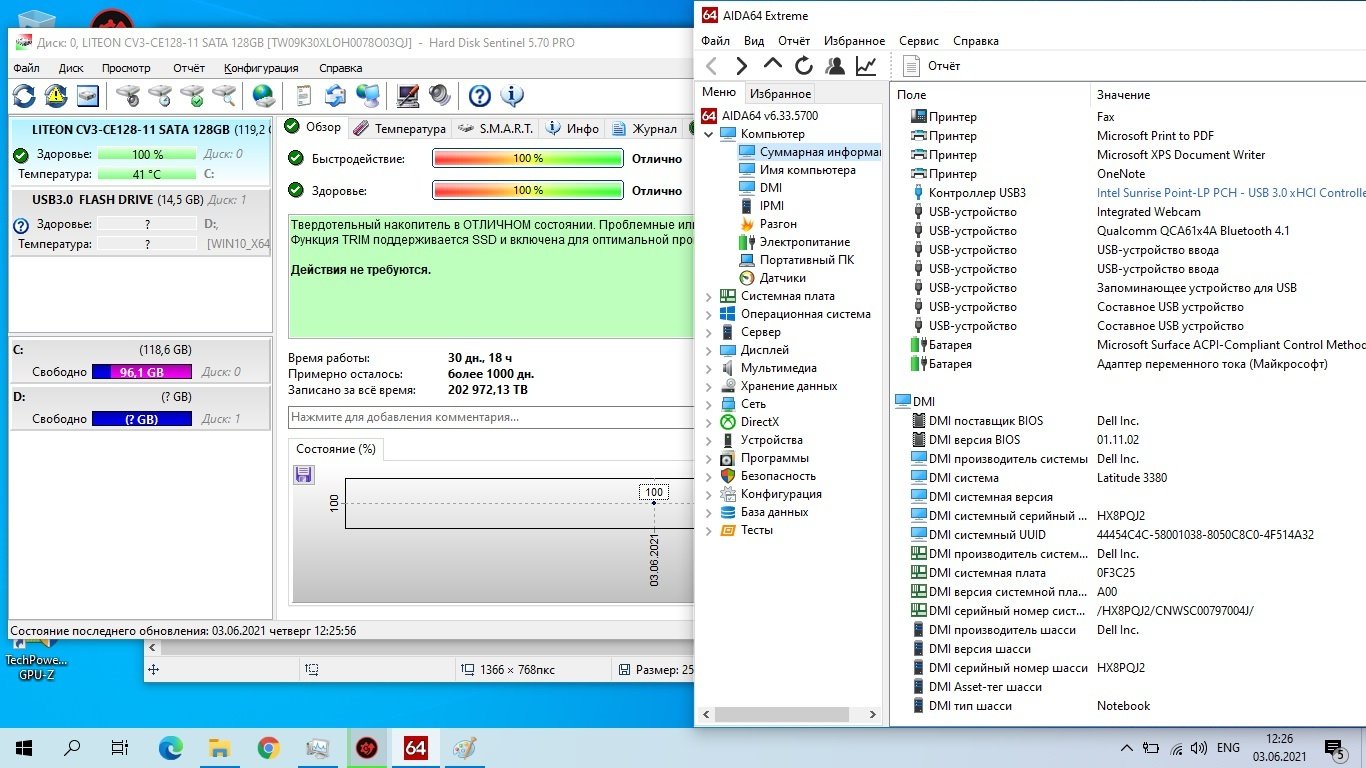The width and height of the screenshot is (1366, 768).
Task: Open the Журнал tab in Sentinel
Action: pyautogui.click(x=645, y=128)
